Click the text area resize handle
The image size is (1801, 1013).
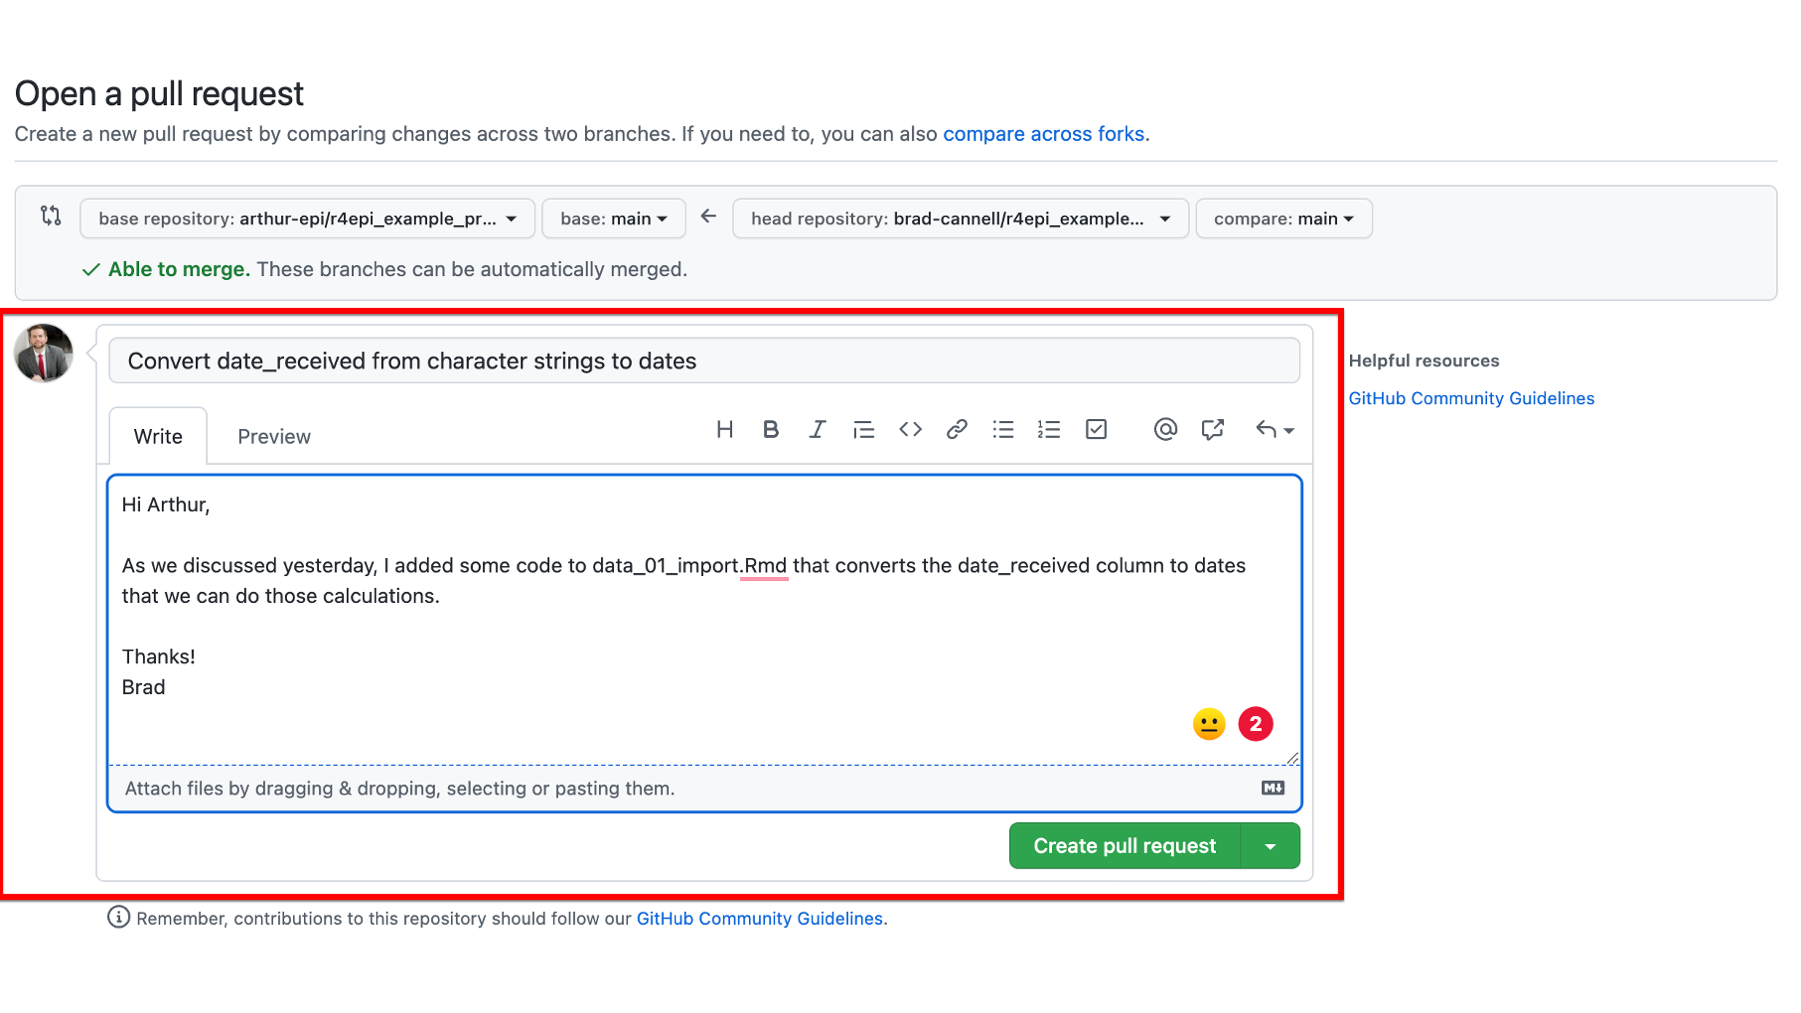[1292, 758]
